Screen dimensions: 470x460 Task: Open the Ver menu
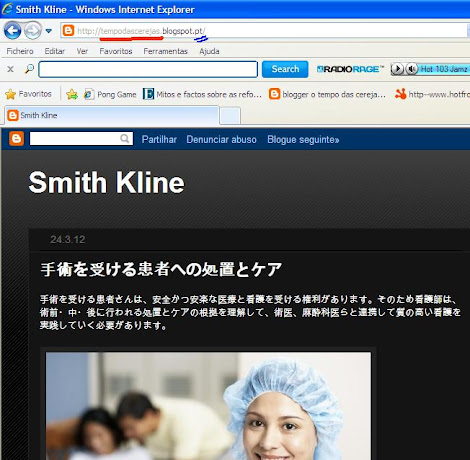click(82, 51)
